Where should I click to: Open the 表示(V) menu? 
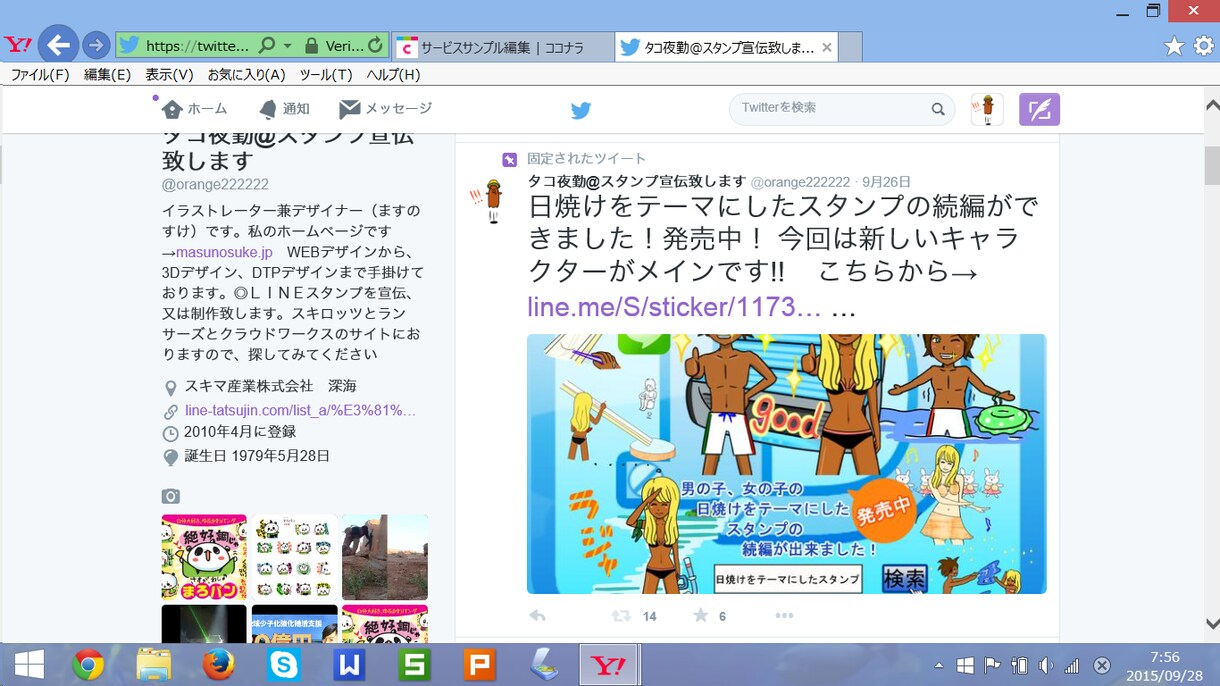(169, 75)
